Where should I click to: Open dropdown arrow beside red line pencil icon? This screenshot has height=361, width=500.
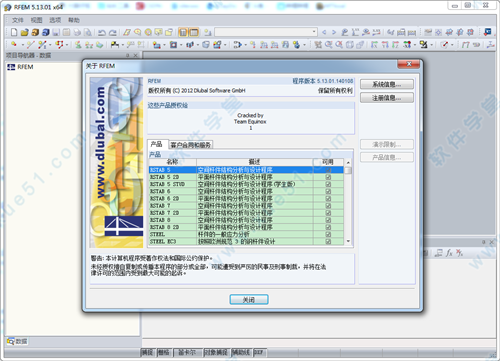coord(452,45)
